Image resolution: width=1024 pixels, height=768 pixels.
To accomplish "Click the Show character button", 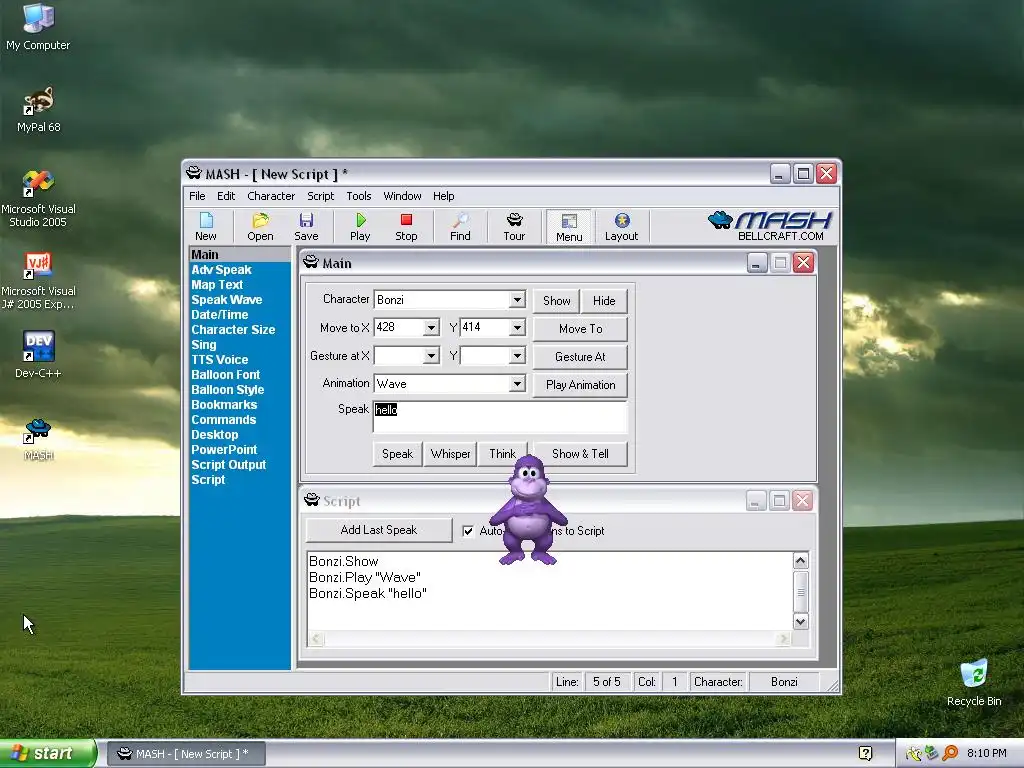I will (x=556, y=301).
